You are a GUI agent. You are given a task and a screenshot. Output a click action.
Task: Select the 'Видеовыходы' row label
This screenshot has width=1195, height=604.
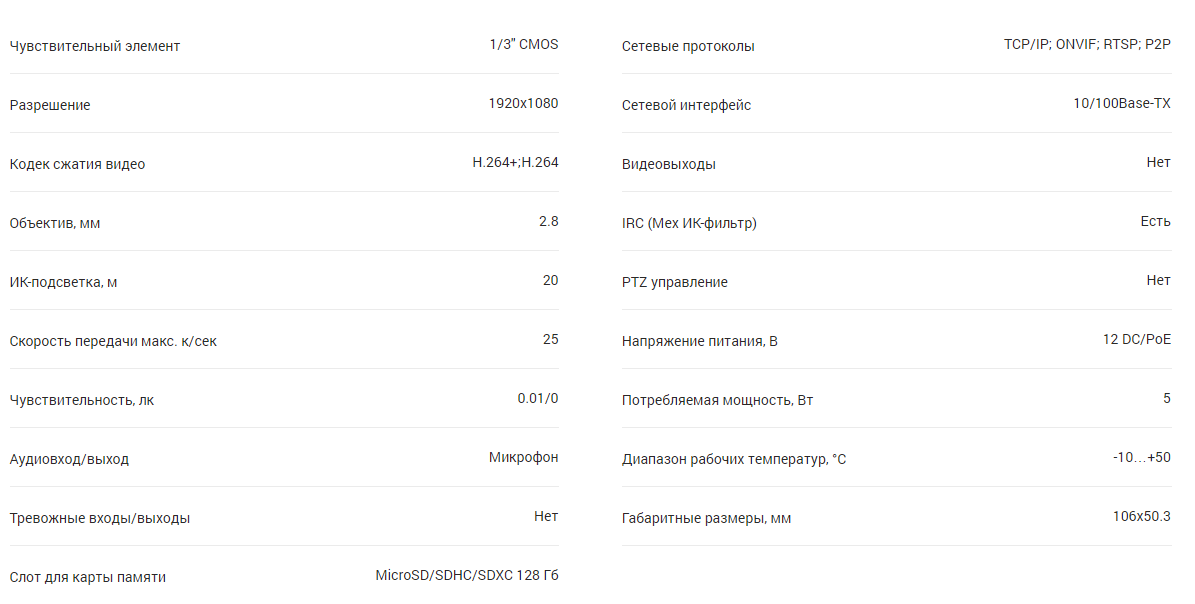(x=669, y=165)
